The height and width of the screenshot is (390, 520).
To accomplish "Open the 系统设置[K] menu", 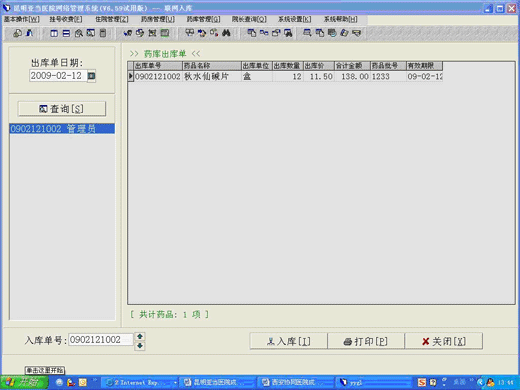I will pos(294,19).
